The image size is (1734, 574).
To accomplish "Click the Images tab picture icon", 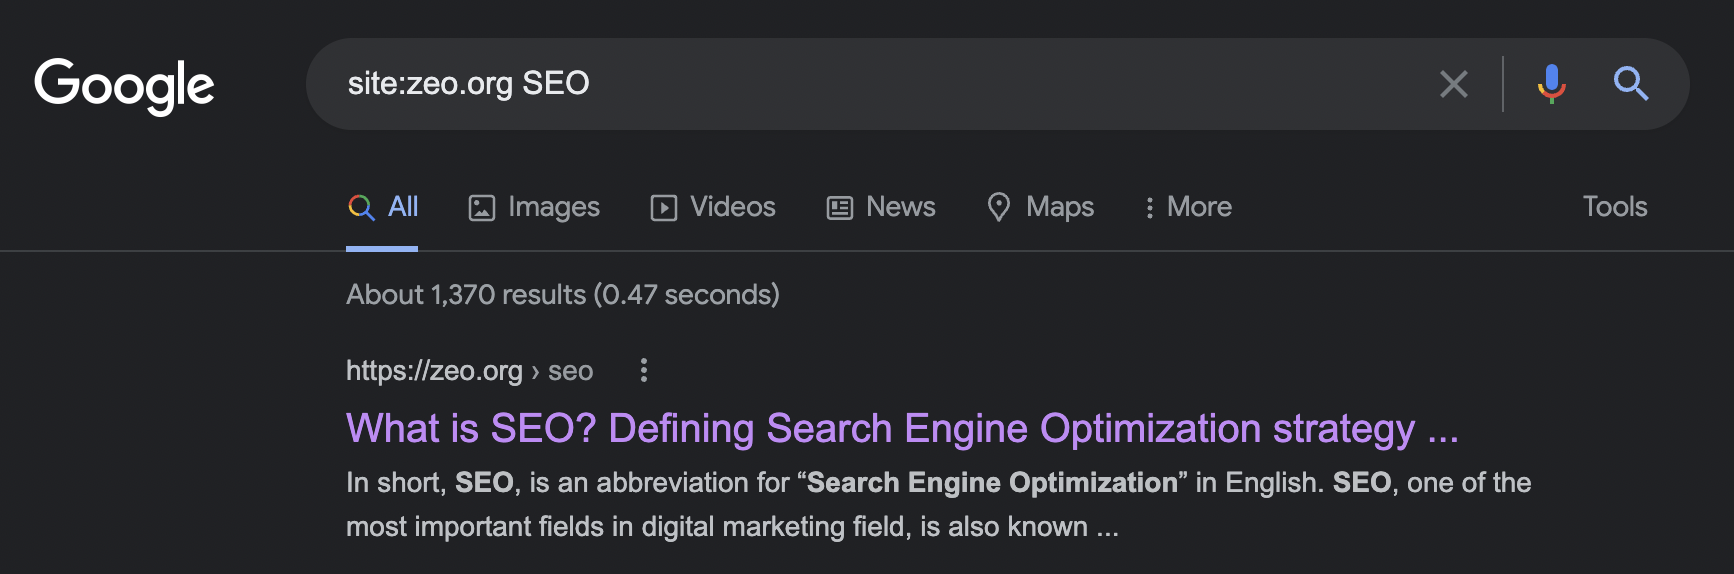I will click(482, 208).
